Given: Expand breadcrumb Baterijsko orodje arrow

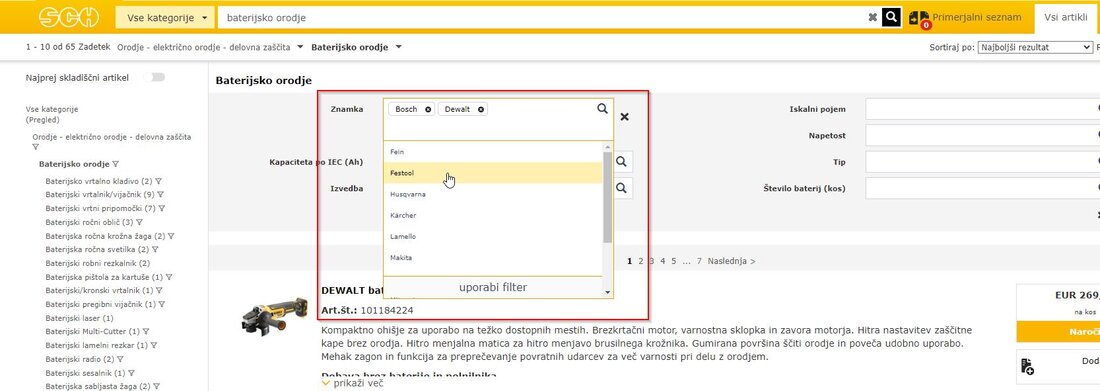Looking at the screenshot, I should pyautogui.click(x=398, y=47).
